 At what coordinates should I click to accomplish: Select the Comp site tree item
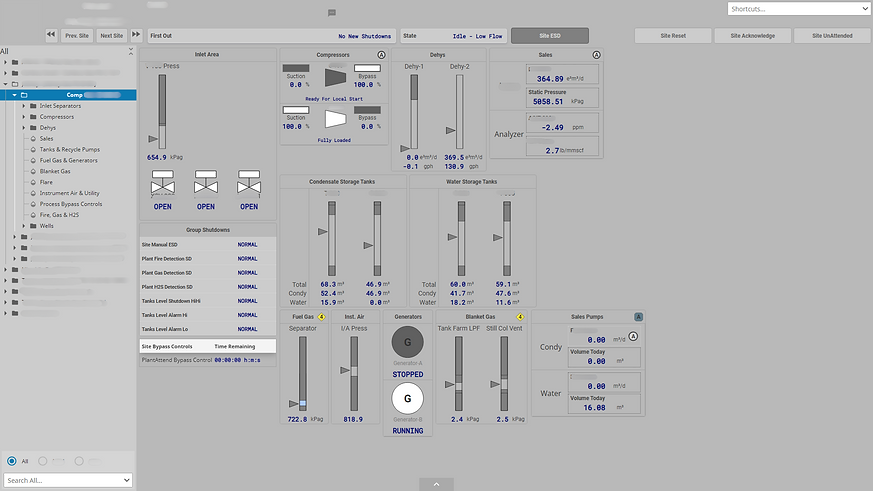point(68,95)
